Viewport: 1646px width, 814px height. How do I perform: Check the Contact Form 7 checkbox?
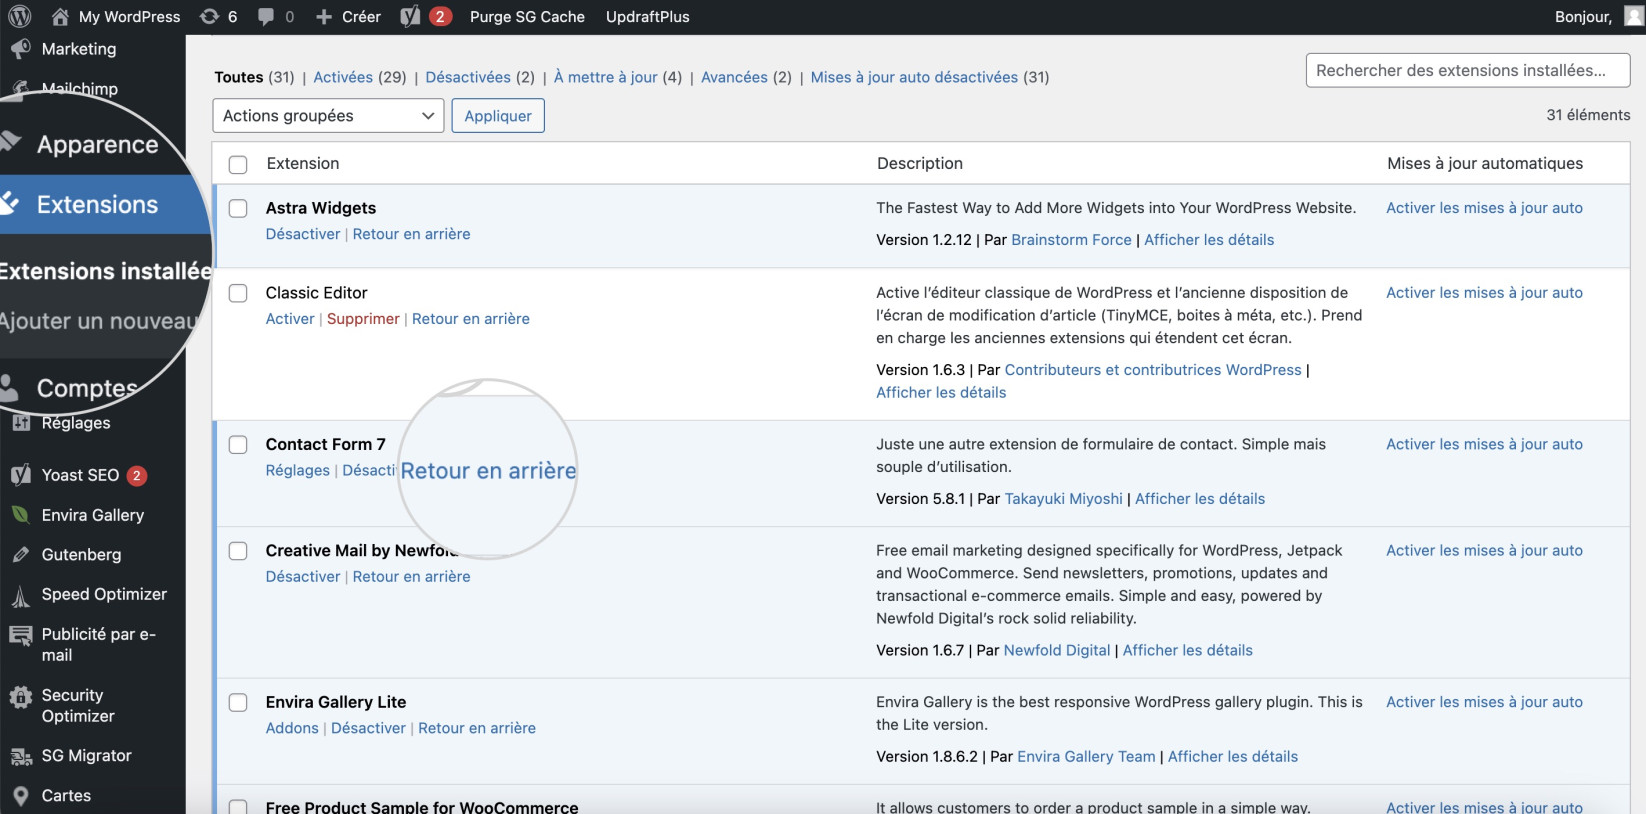(238, 445)
